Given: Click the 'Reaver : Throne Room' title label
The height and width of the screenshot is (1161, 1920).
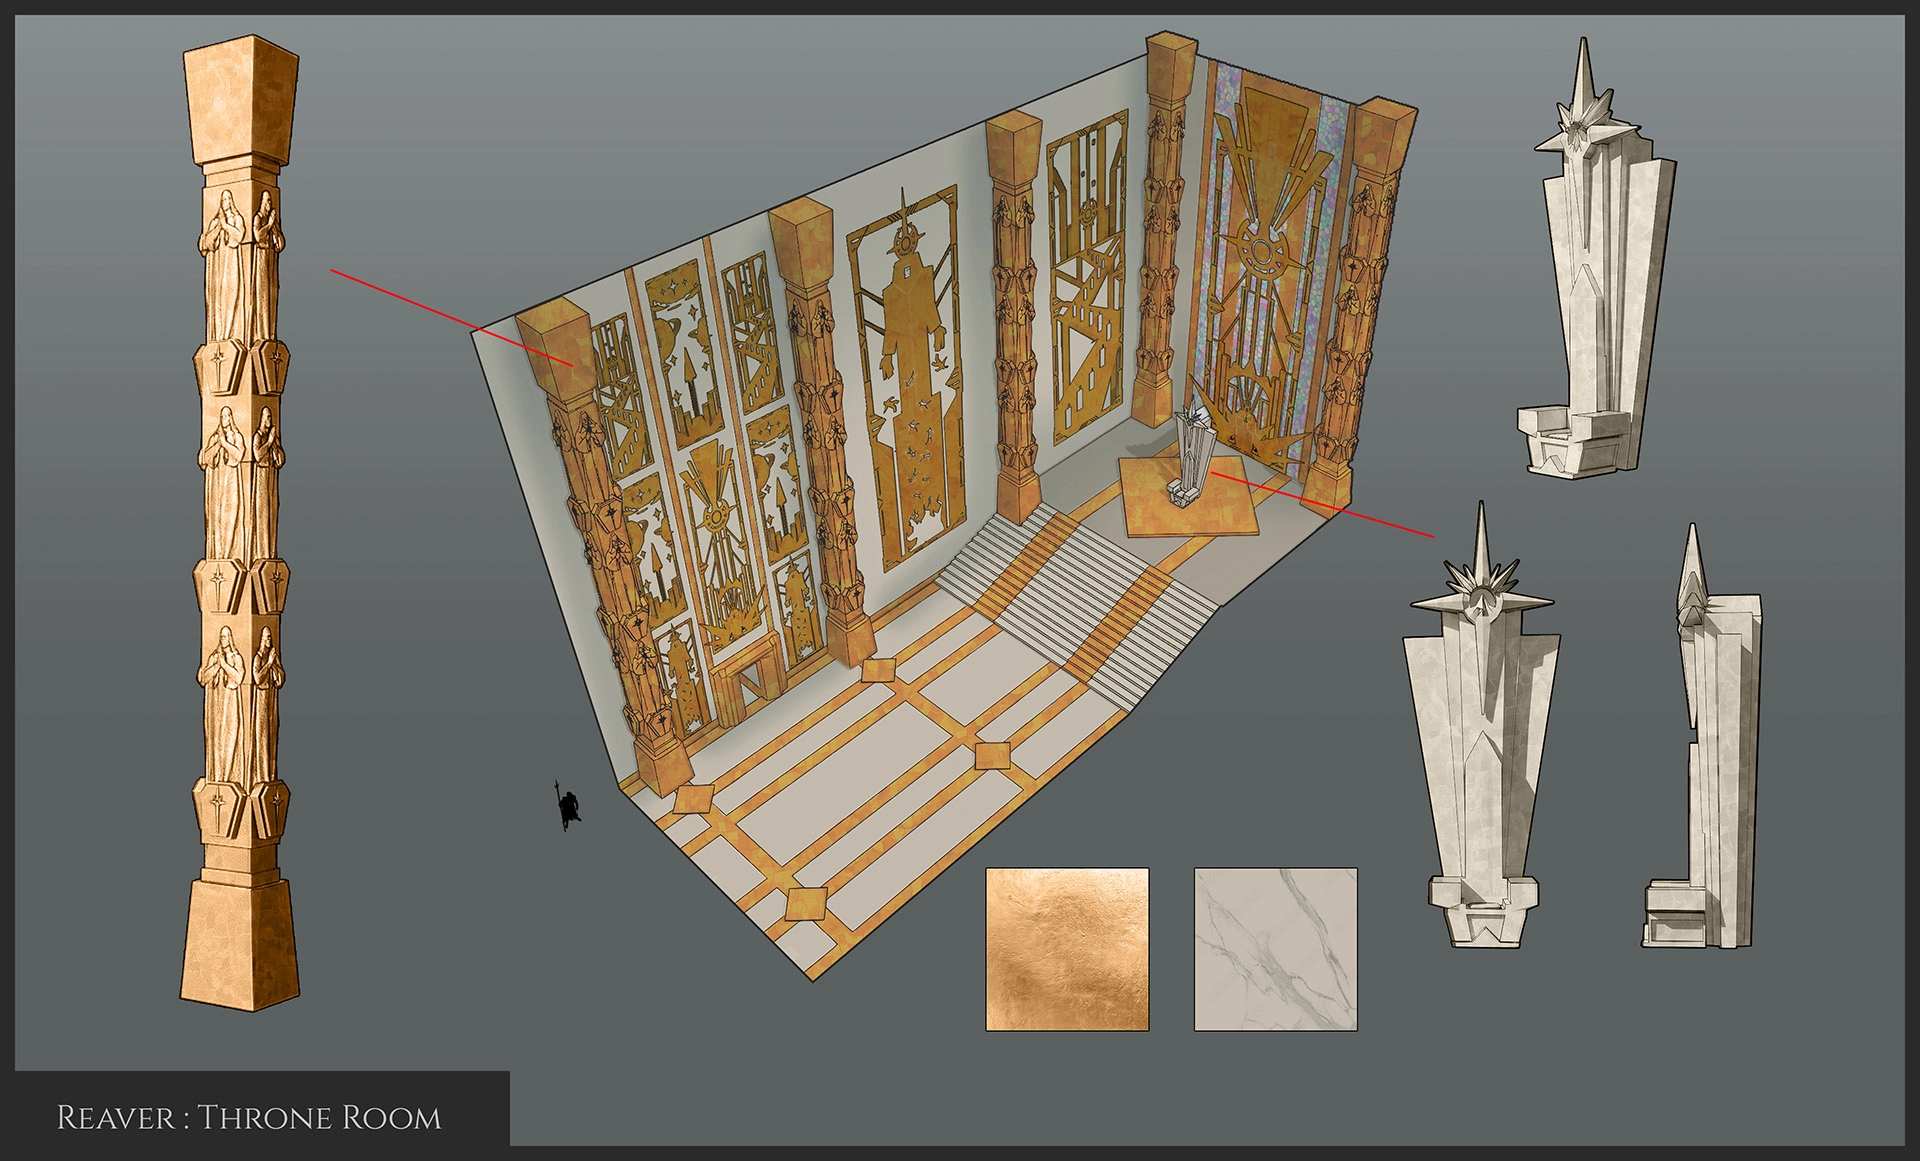Looking at the screenshot, I should pyautogui.click(x=249, y=1117).
